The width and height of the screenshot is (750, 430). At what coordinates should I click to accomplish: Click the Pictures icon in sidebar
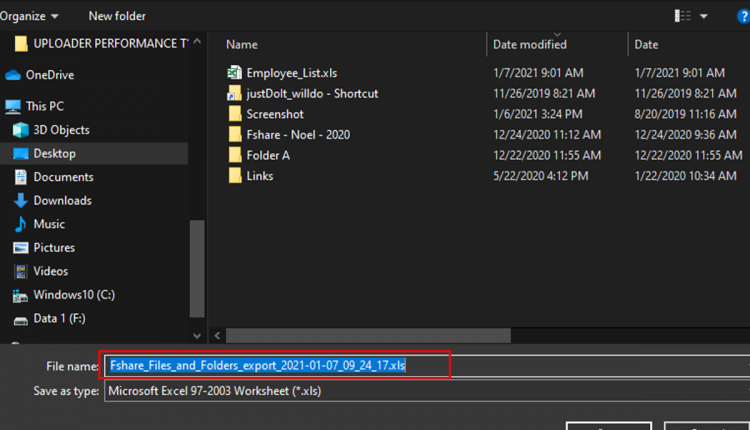pyautogui.click(x=21, y=248)
